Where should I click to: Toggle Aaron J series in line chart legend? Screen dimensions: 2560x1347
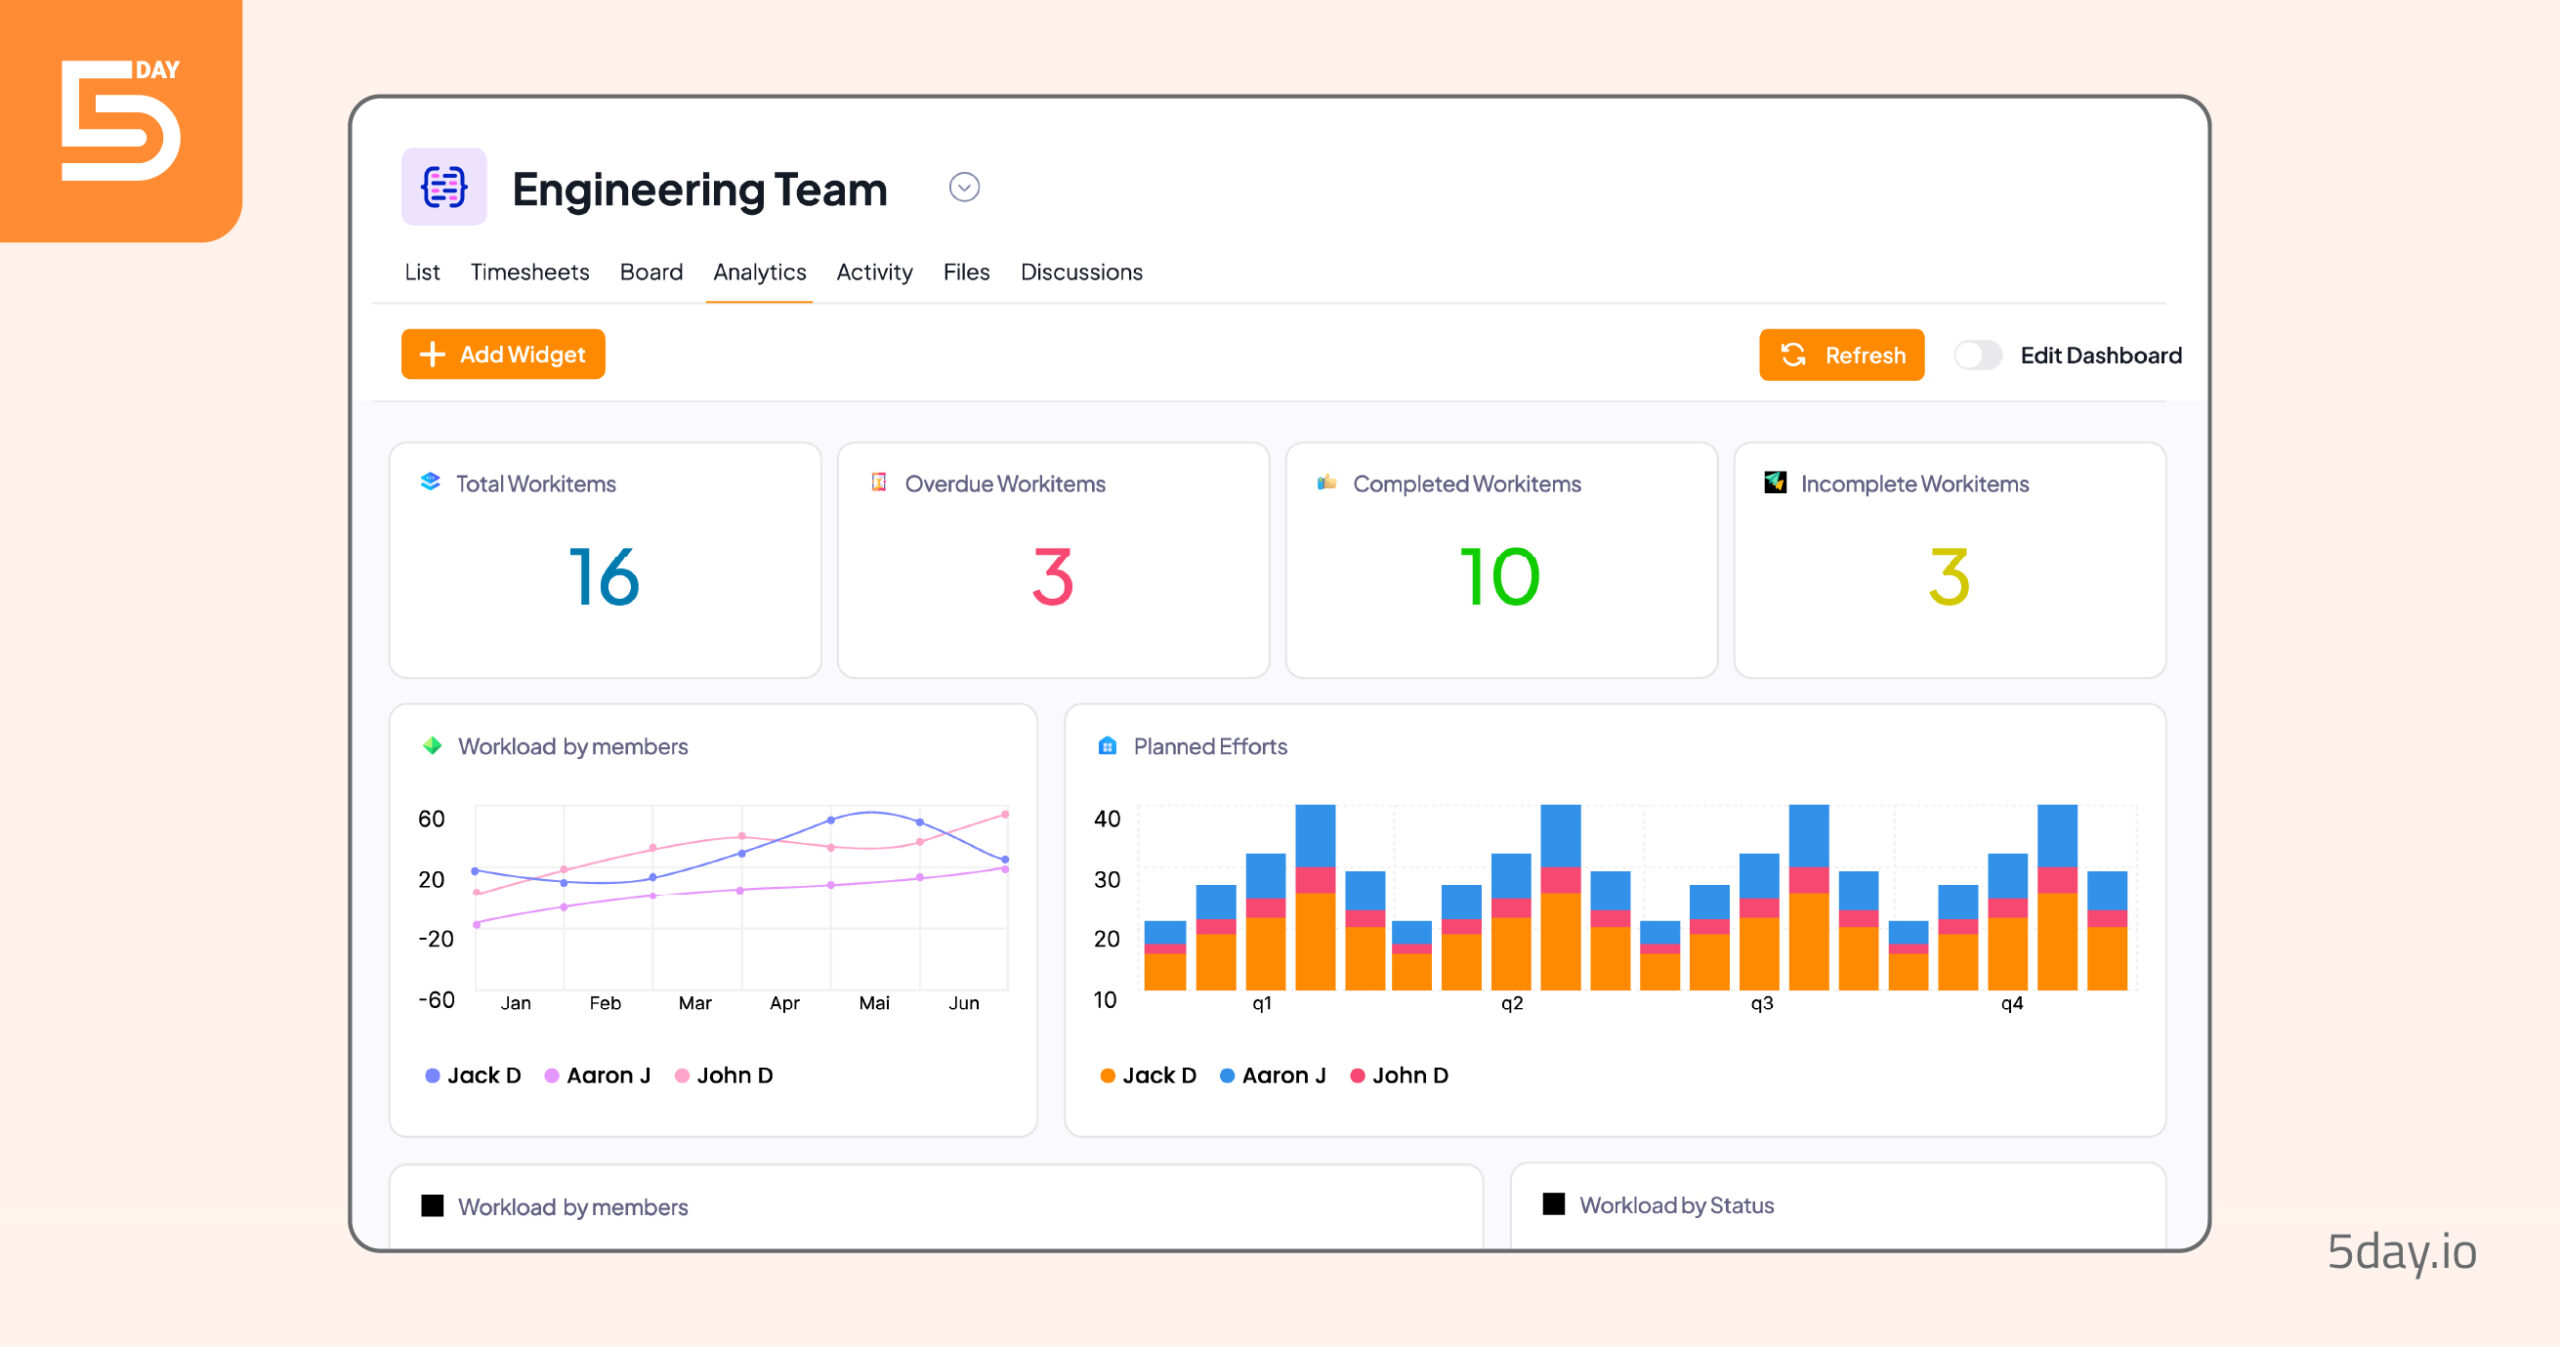(x=597, y=1075)
